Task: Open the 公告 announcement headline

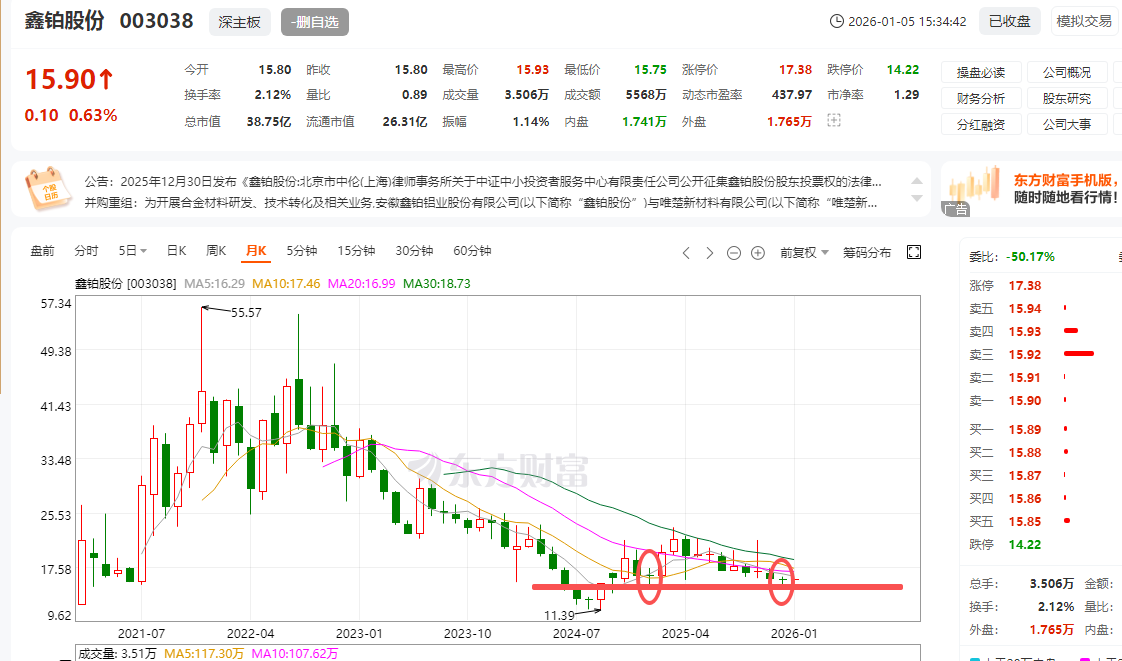Action: point(483,182)
